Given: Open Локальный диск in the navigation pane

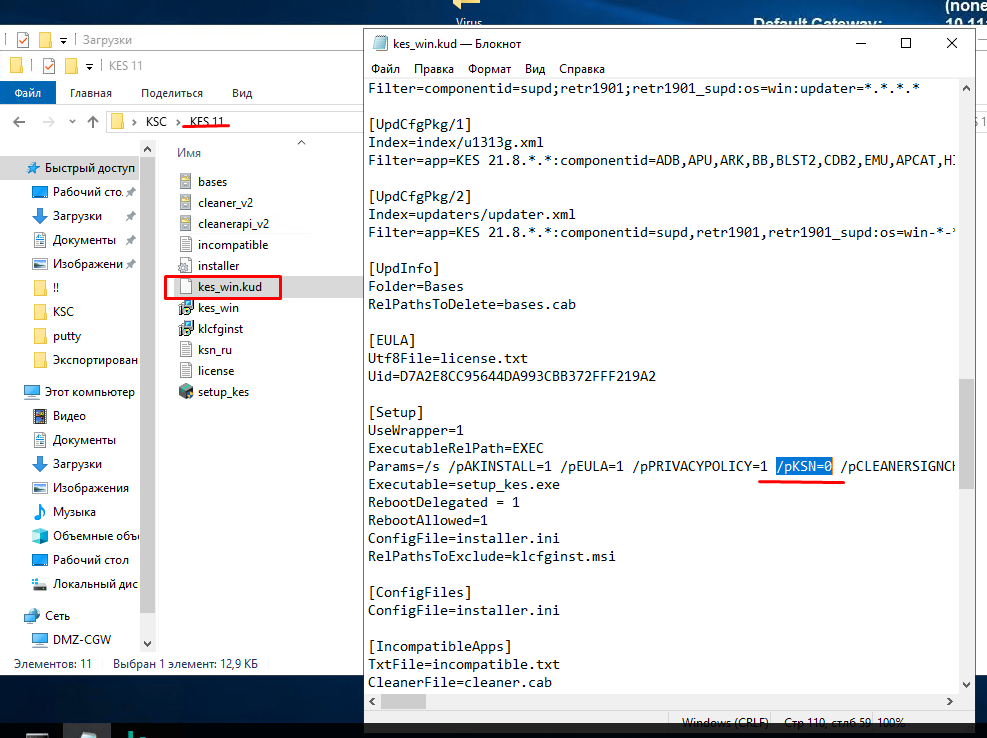Looking at the screenshot, I should coord(95,584).
